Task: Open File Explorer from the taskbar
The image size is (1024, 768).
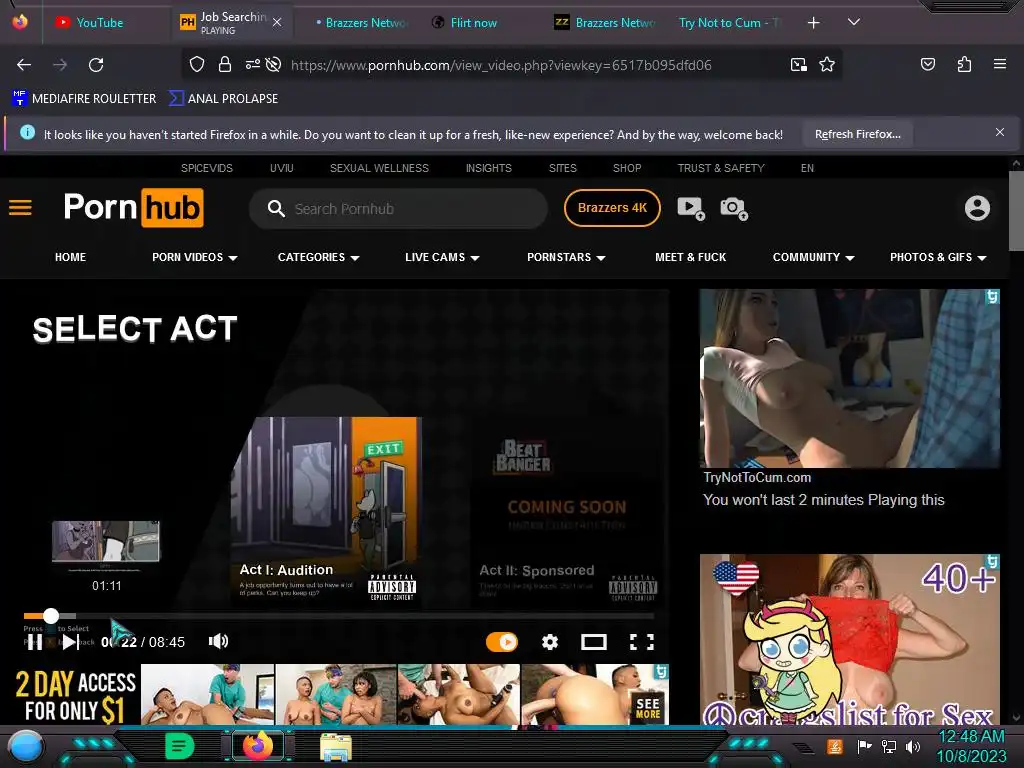Action: (x=336, y=746)
